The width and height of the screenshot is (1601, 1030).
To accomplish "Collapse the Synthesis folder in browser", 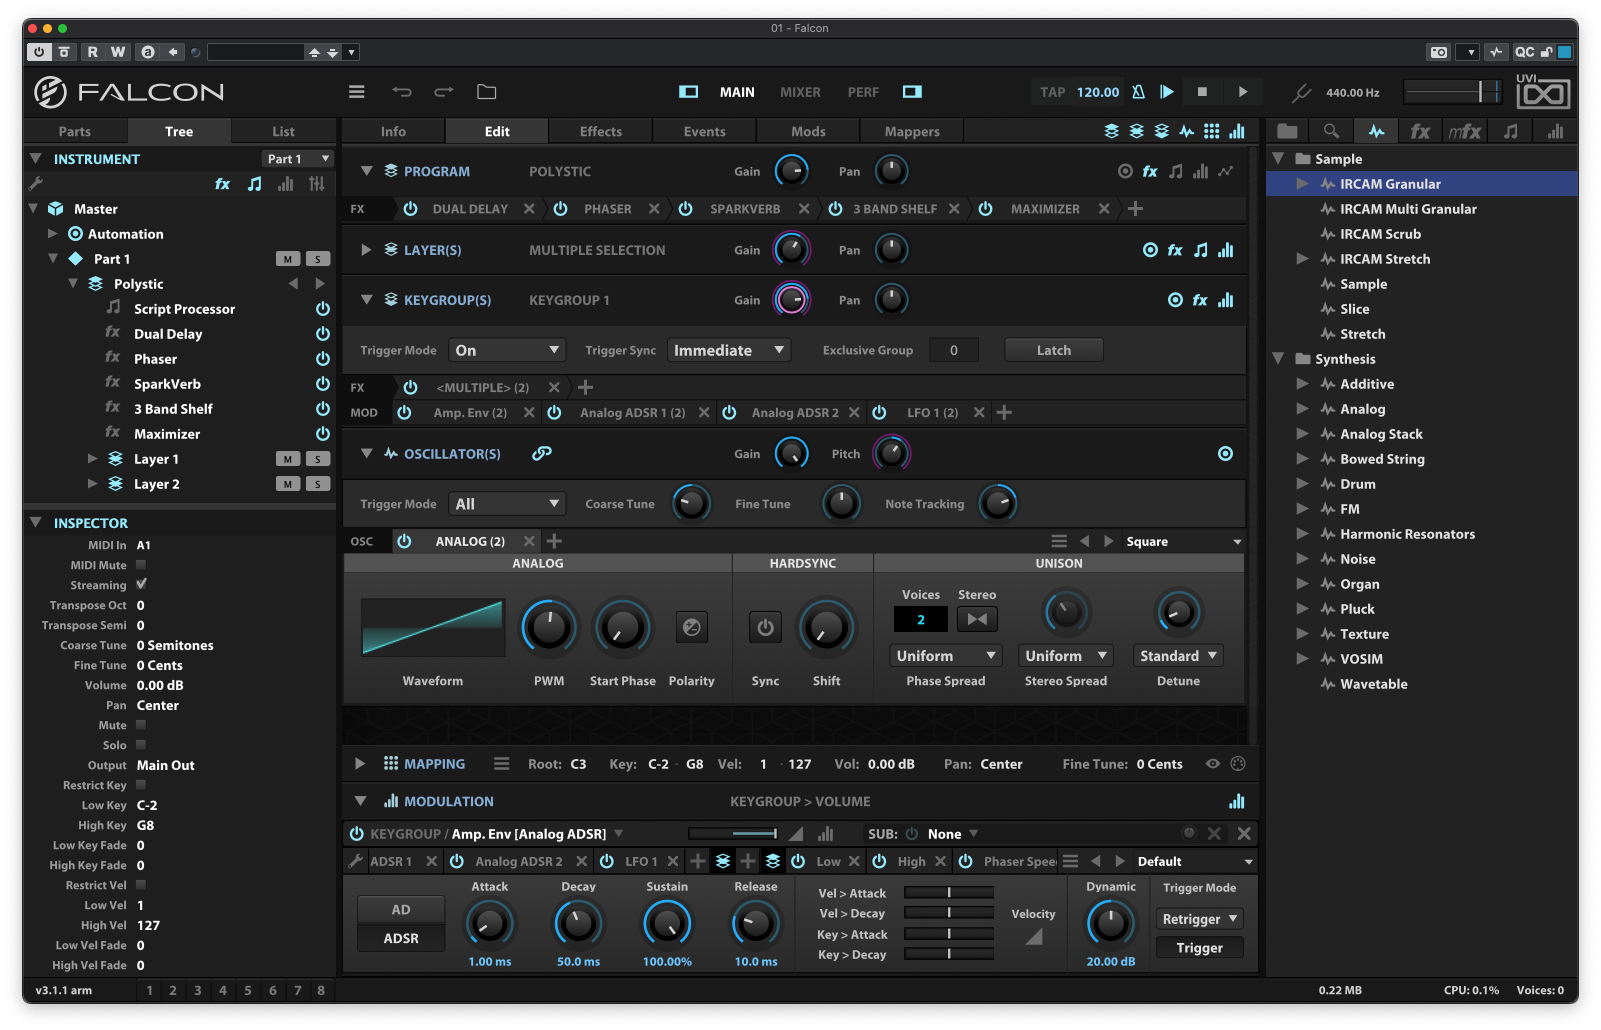I will [1278, 358].
